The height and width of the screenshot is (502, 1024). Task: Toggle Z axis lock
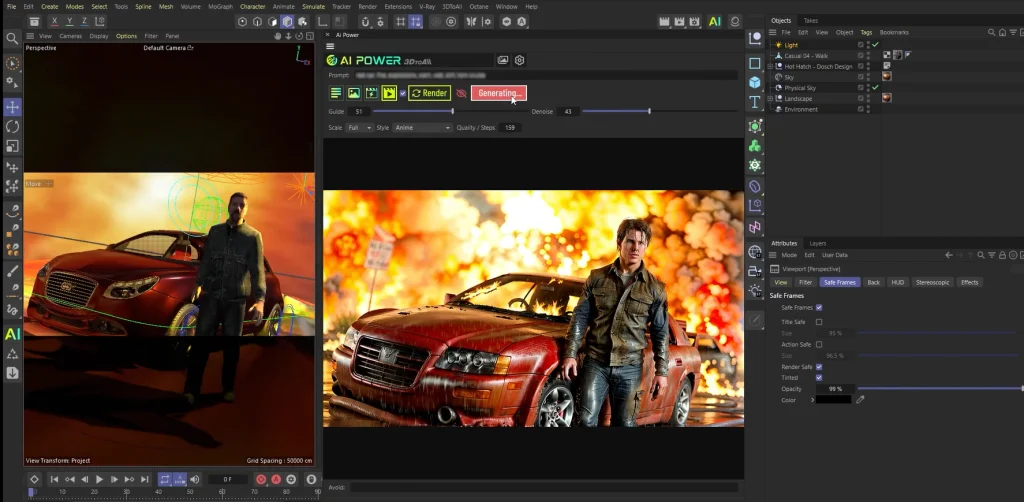[x=85, y=22]
